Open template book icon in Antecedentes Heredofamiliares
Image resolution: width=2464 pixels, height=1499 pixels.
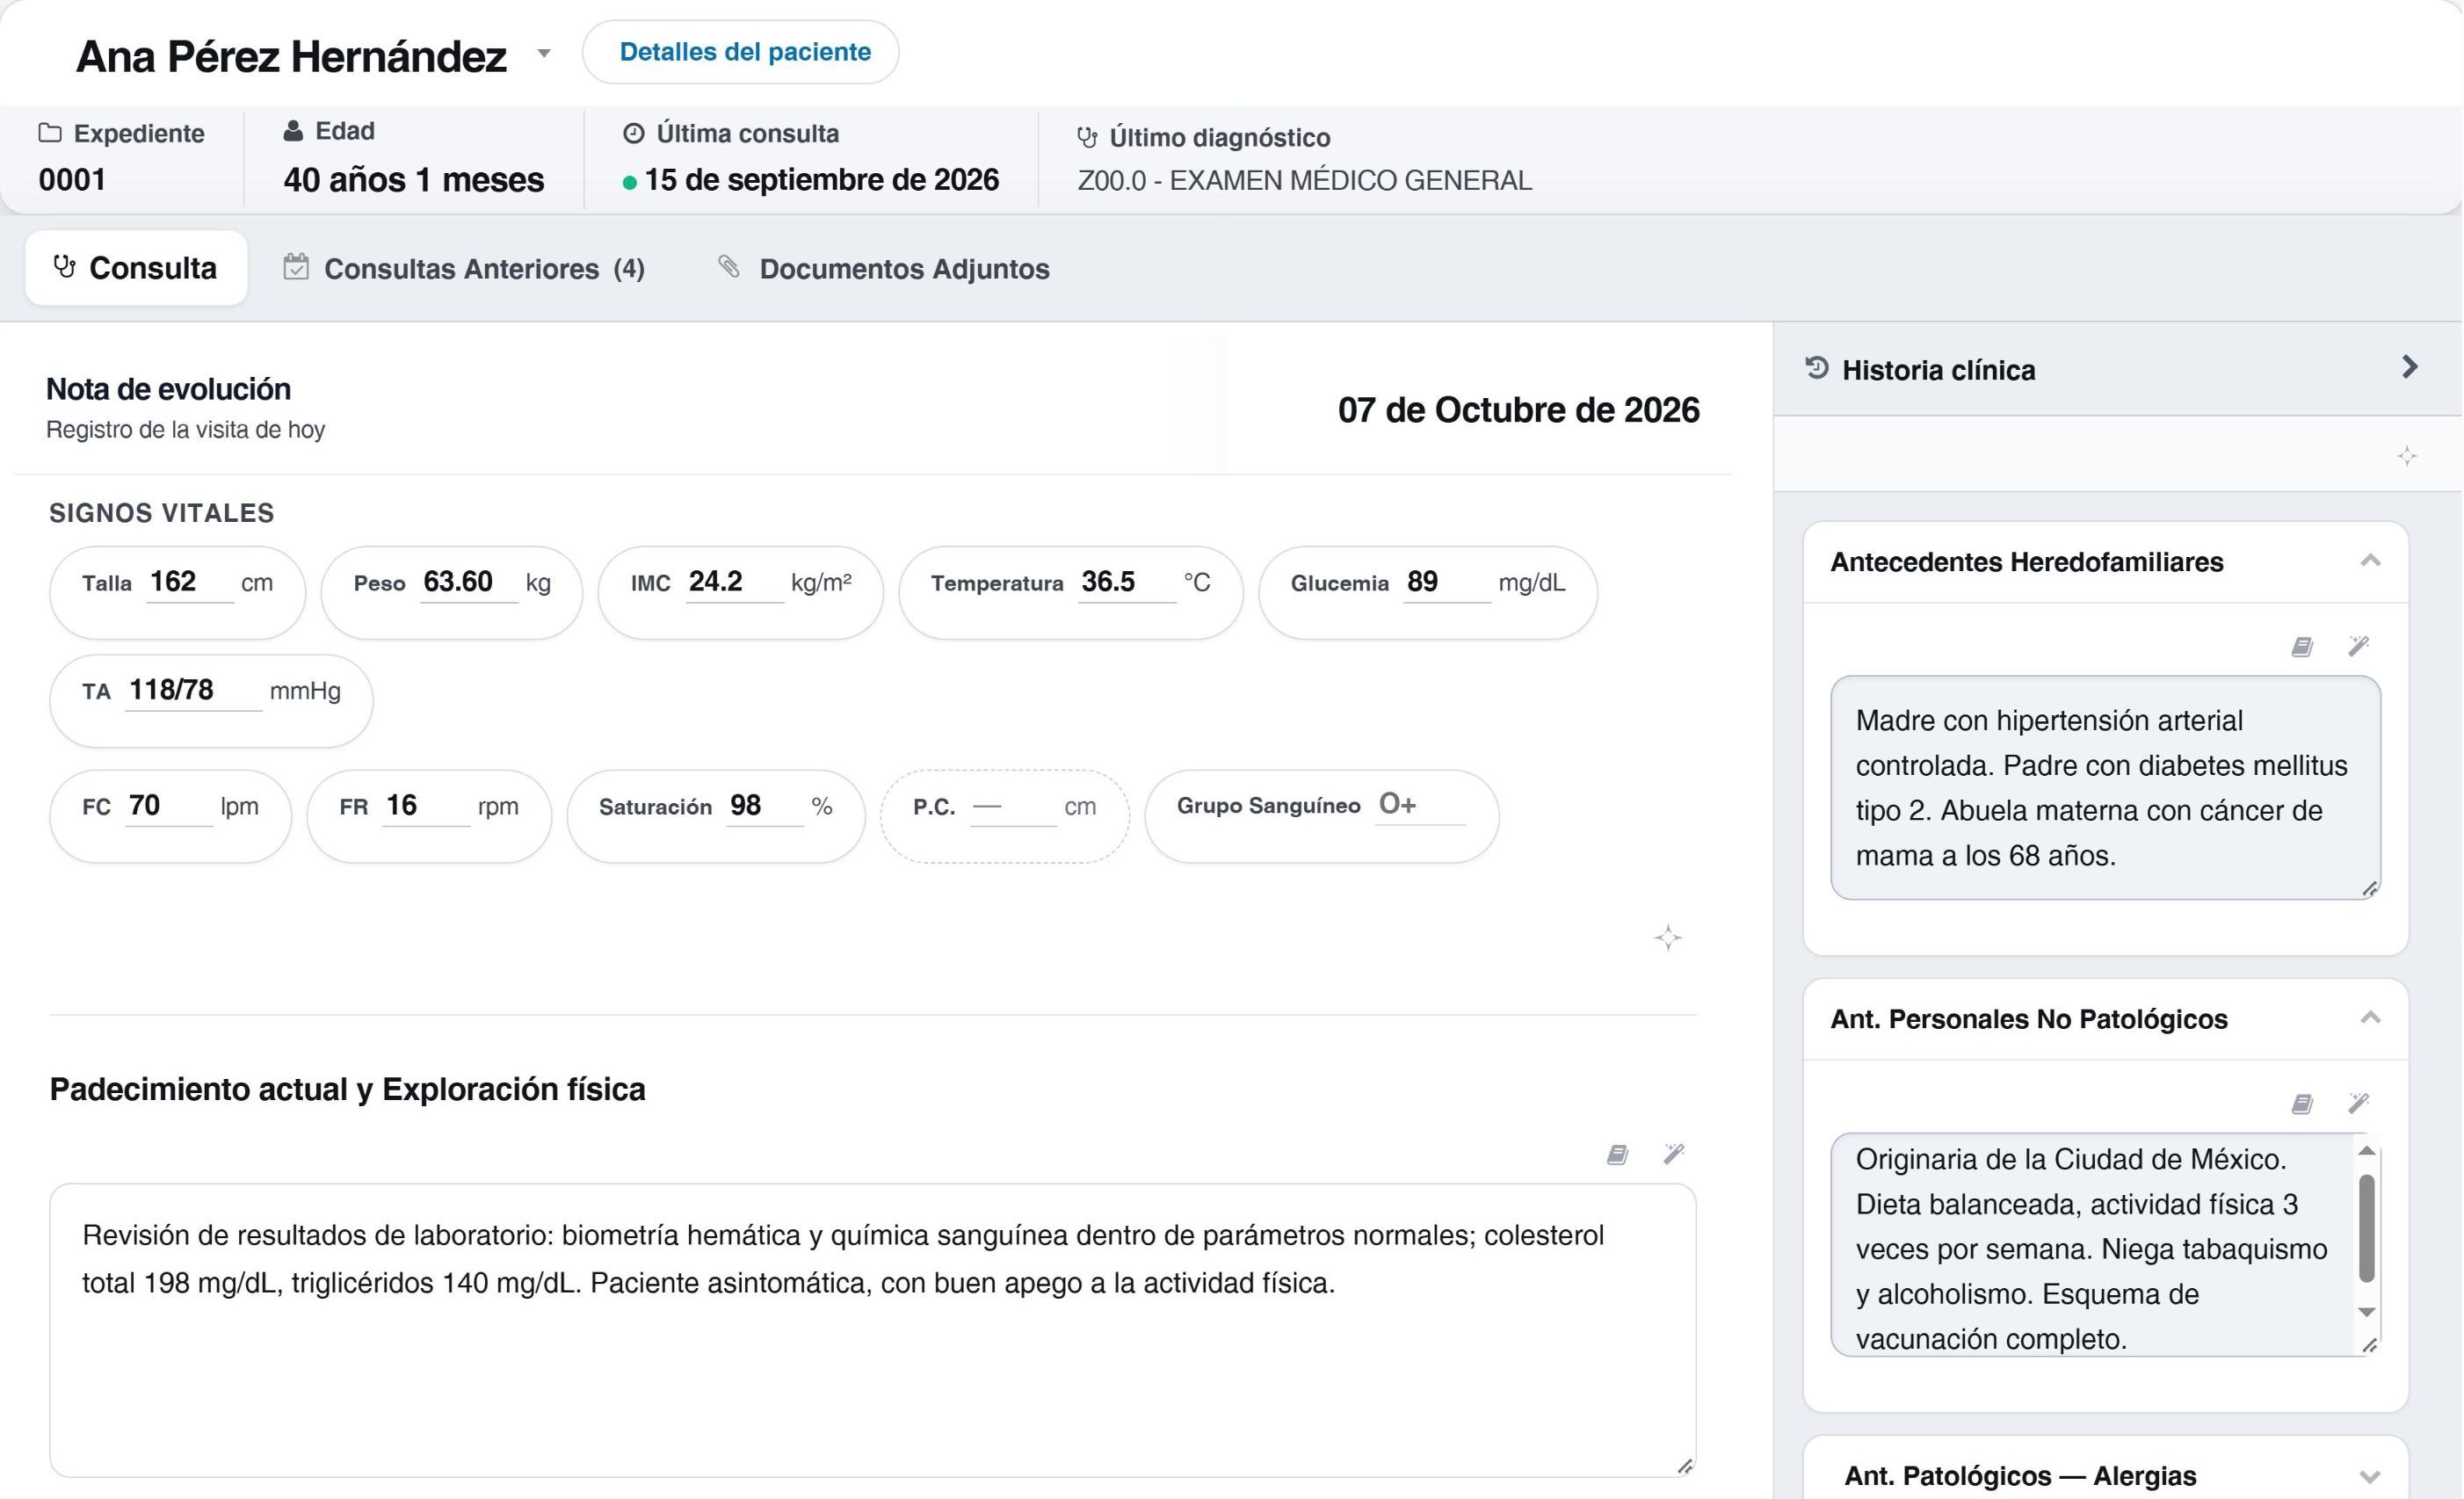[2301, 647]
